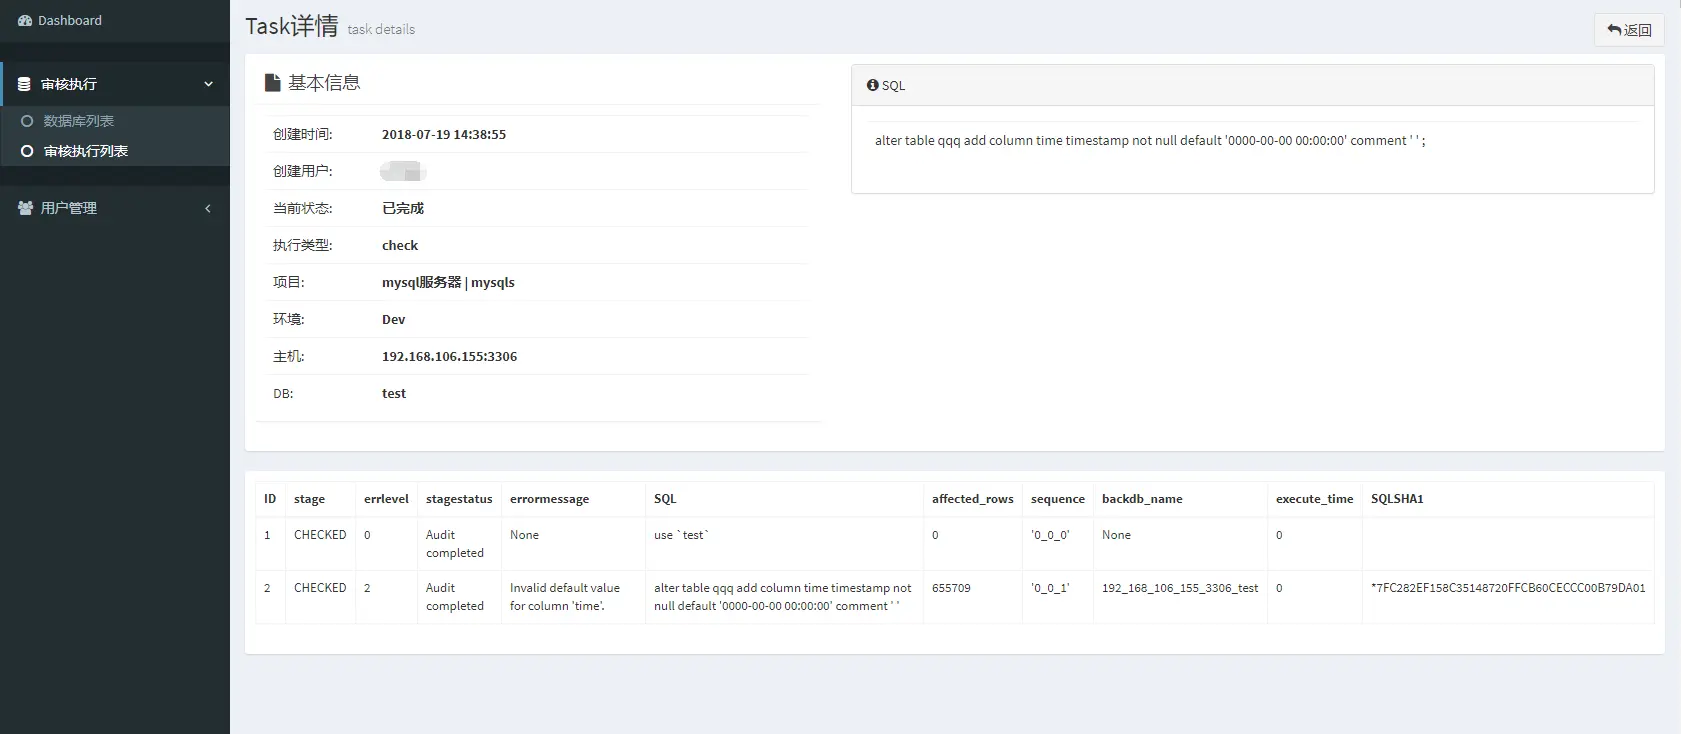The image size is (1681, 734).
Task: Click the backdb_name 192_168_106_155_3306_test cell
Action: pyautogui.click(x=1180, y=588)
